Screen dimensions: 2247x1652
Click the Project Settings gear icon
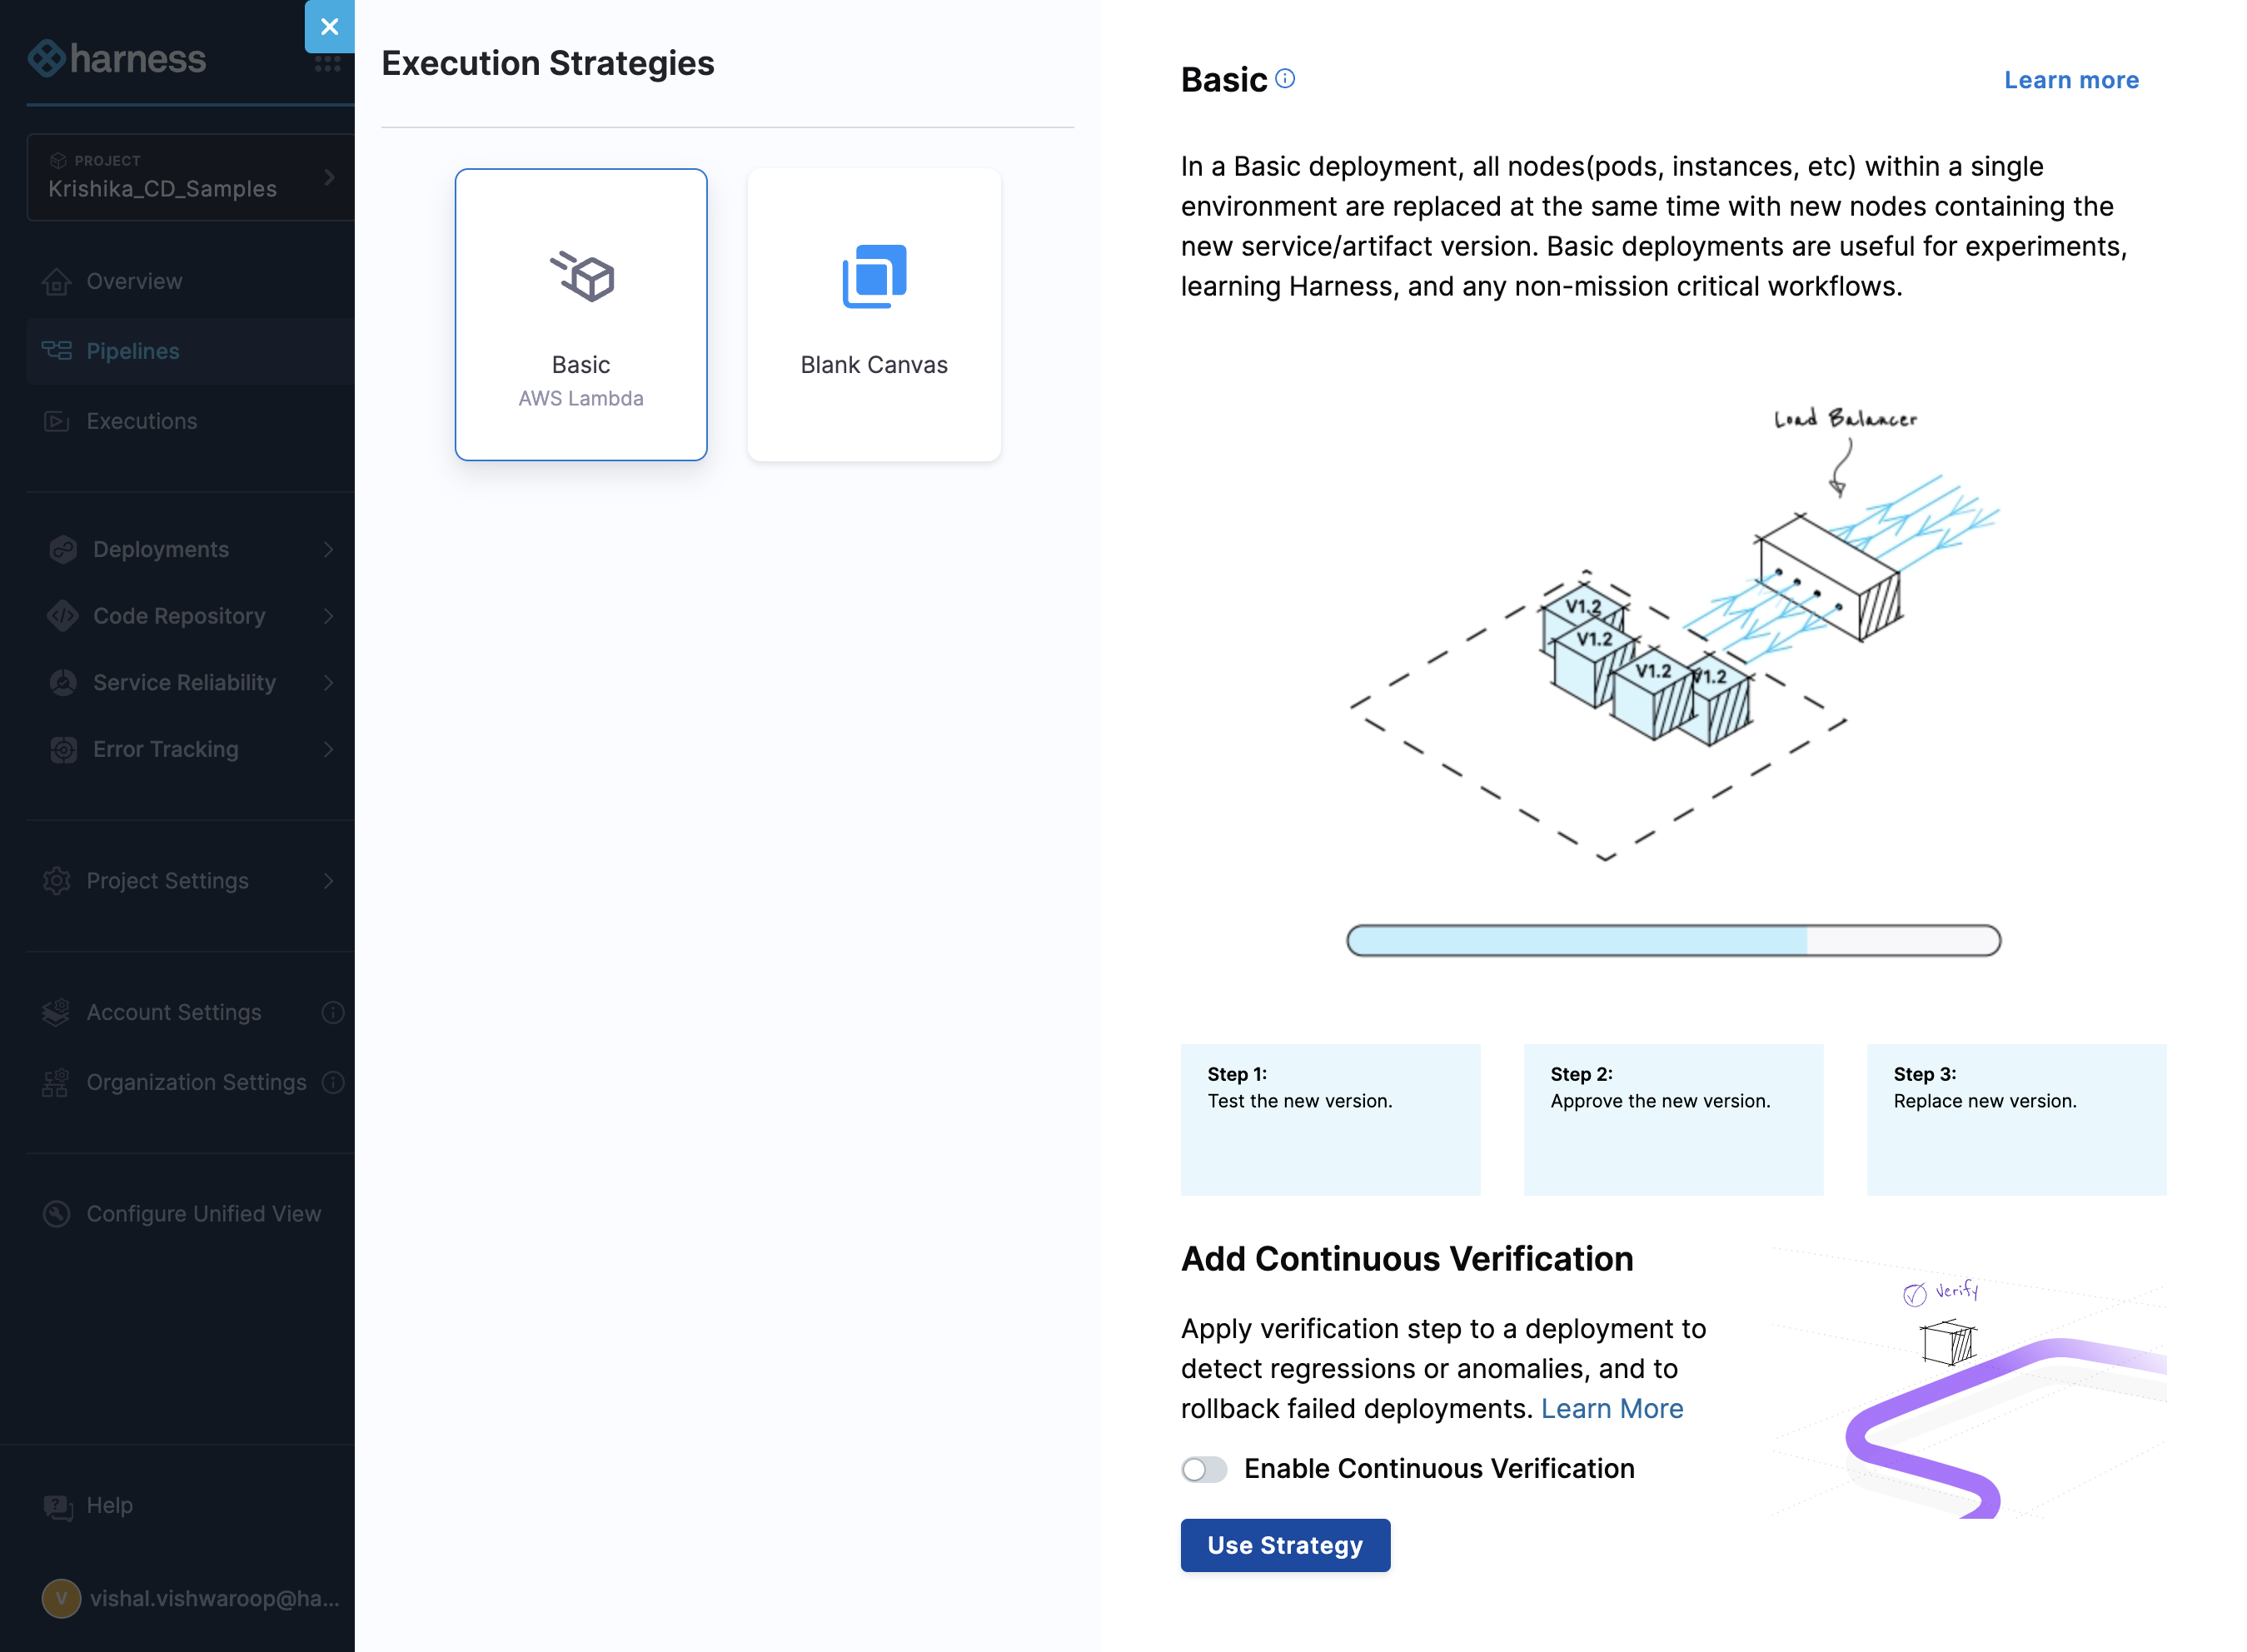coord(57,881)
